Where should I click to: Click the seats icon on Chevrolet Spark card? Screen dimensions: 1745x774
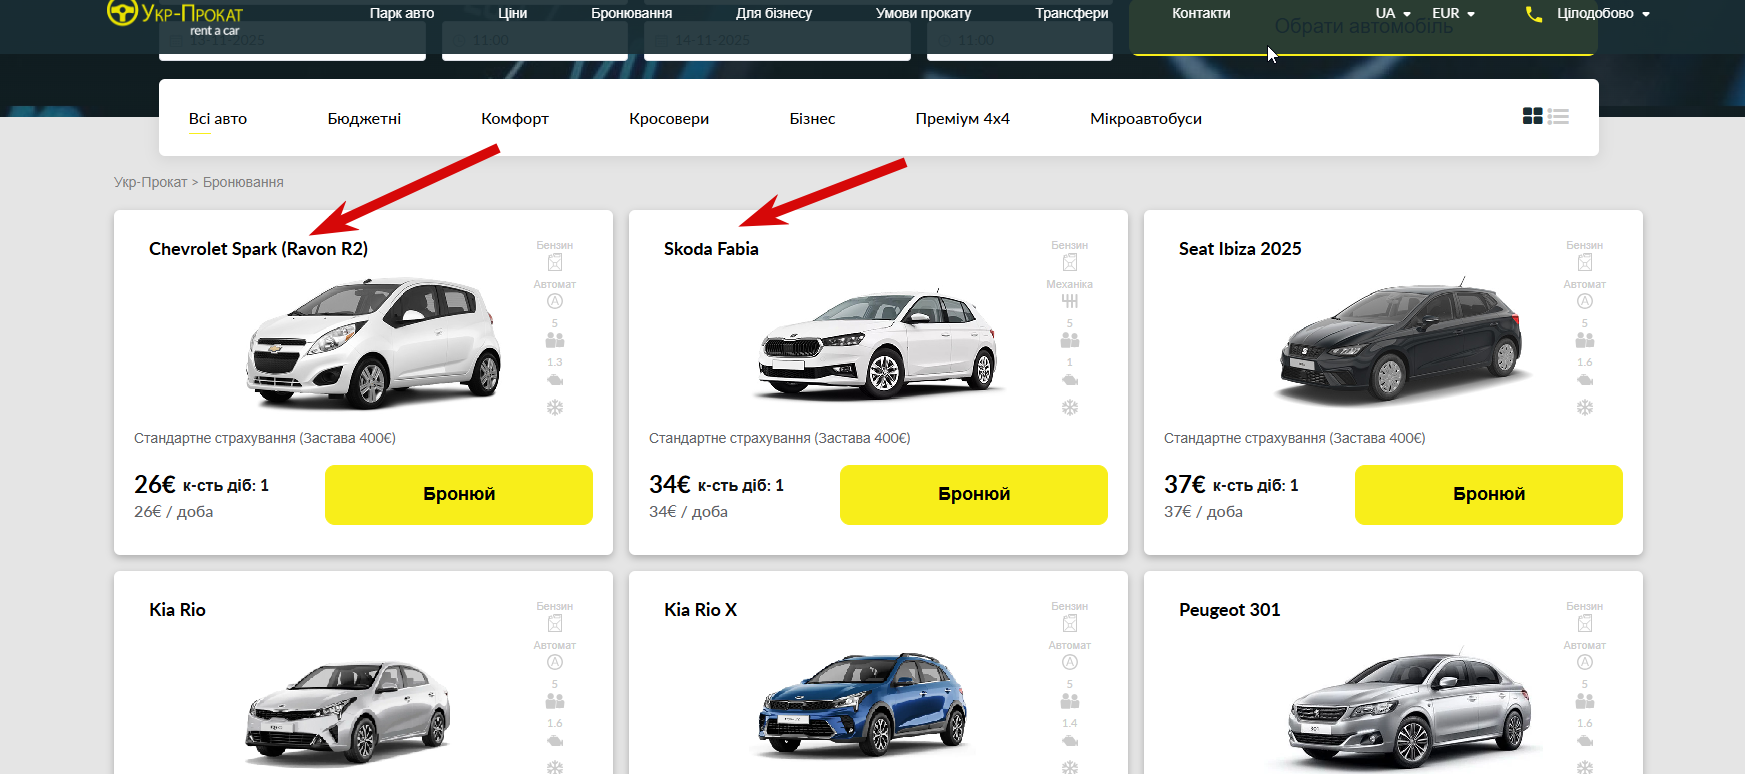[555, 340]
